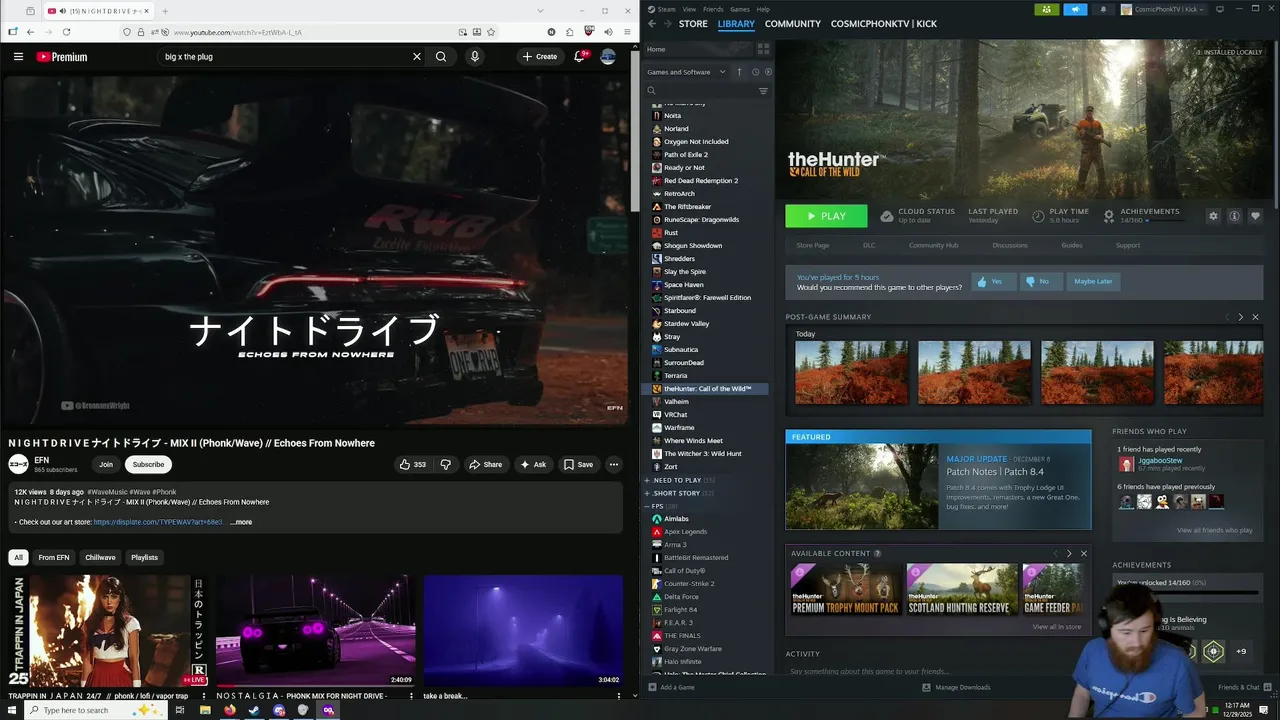This screenshot has width=1280, height=720.
Task: Open Steam friends activity green button
Action: tap(1046, 9)
